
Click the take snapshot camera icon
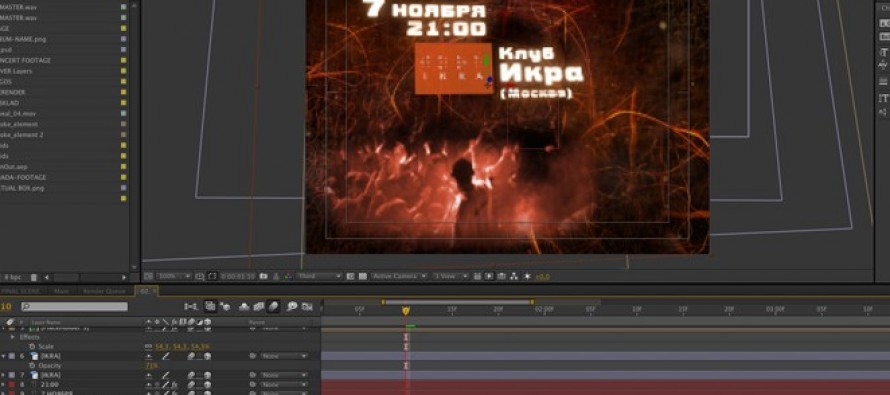263,276
